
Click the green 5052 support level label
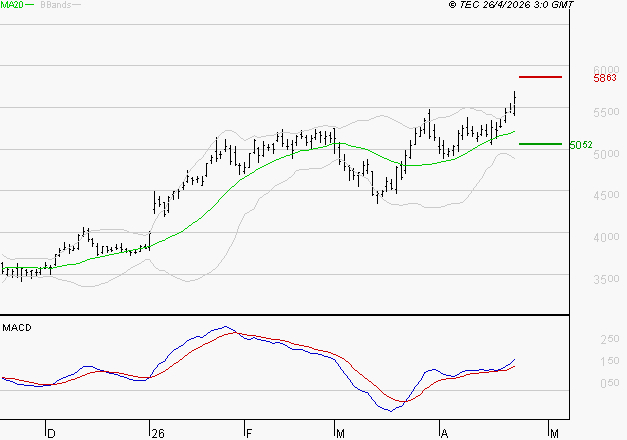tap(581, 145)
